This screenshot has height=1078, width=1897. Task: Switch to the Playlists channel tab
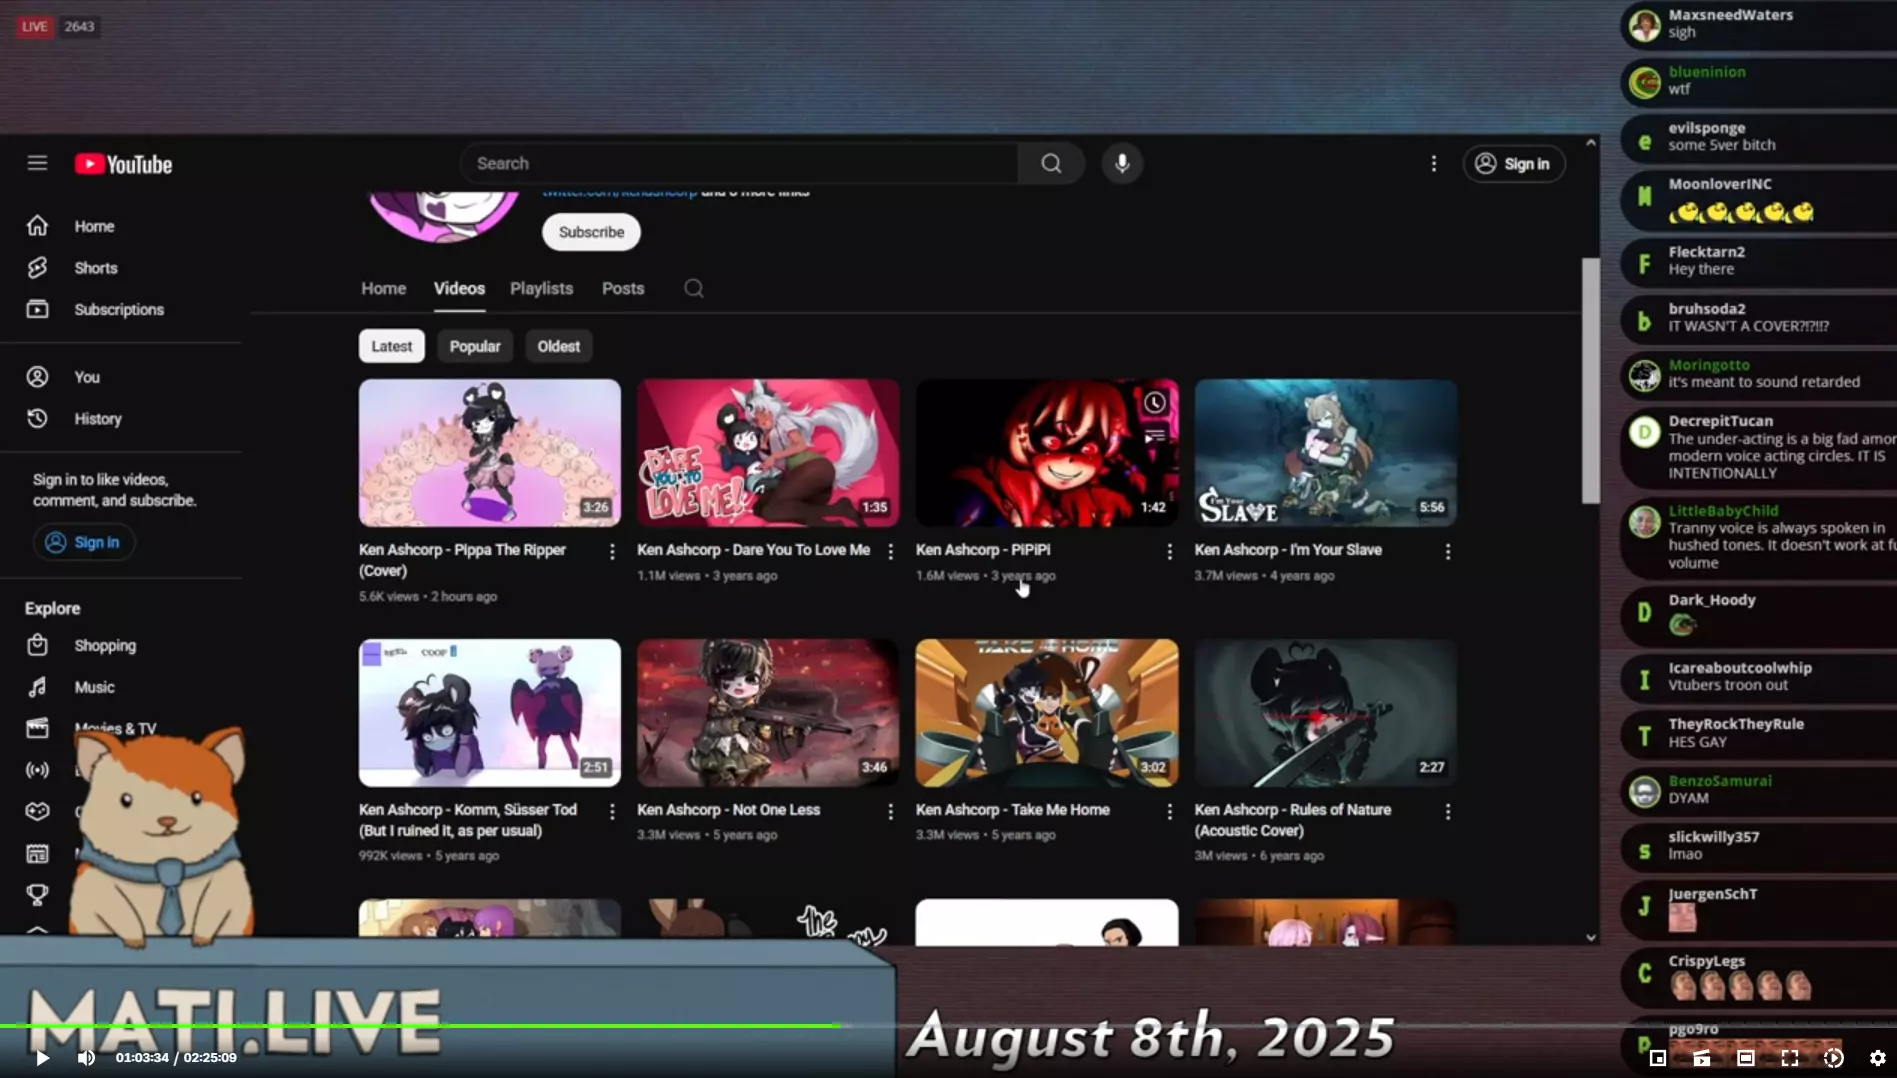541,288
